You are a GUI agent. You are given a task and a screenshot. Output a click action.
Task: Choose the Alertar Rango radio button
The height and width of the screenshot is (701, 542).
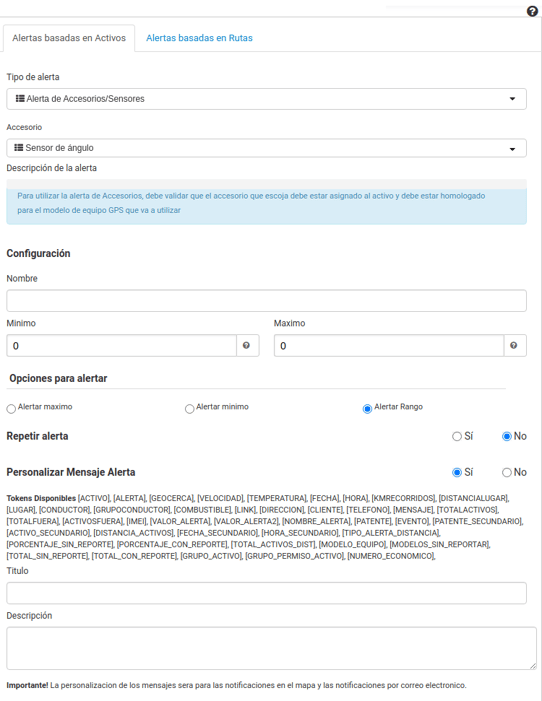coord(367,409)
